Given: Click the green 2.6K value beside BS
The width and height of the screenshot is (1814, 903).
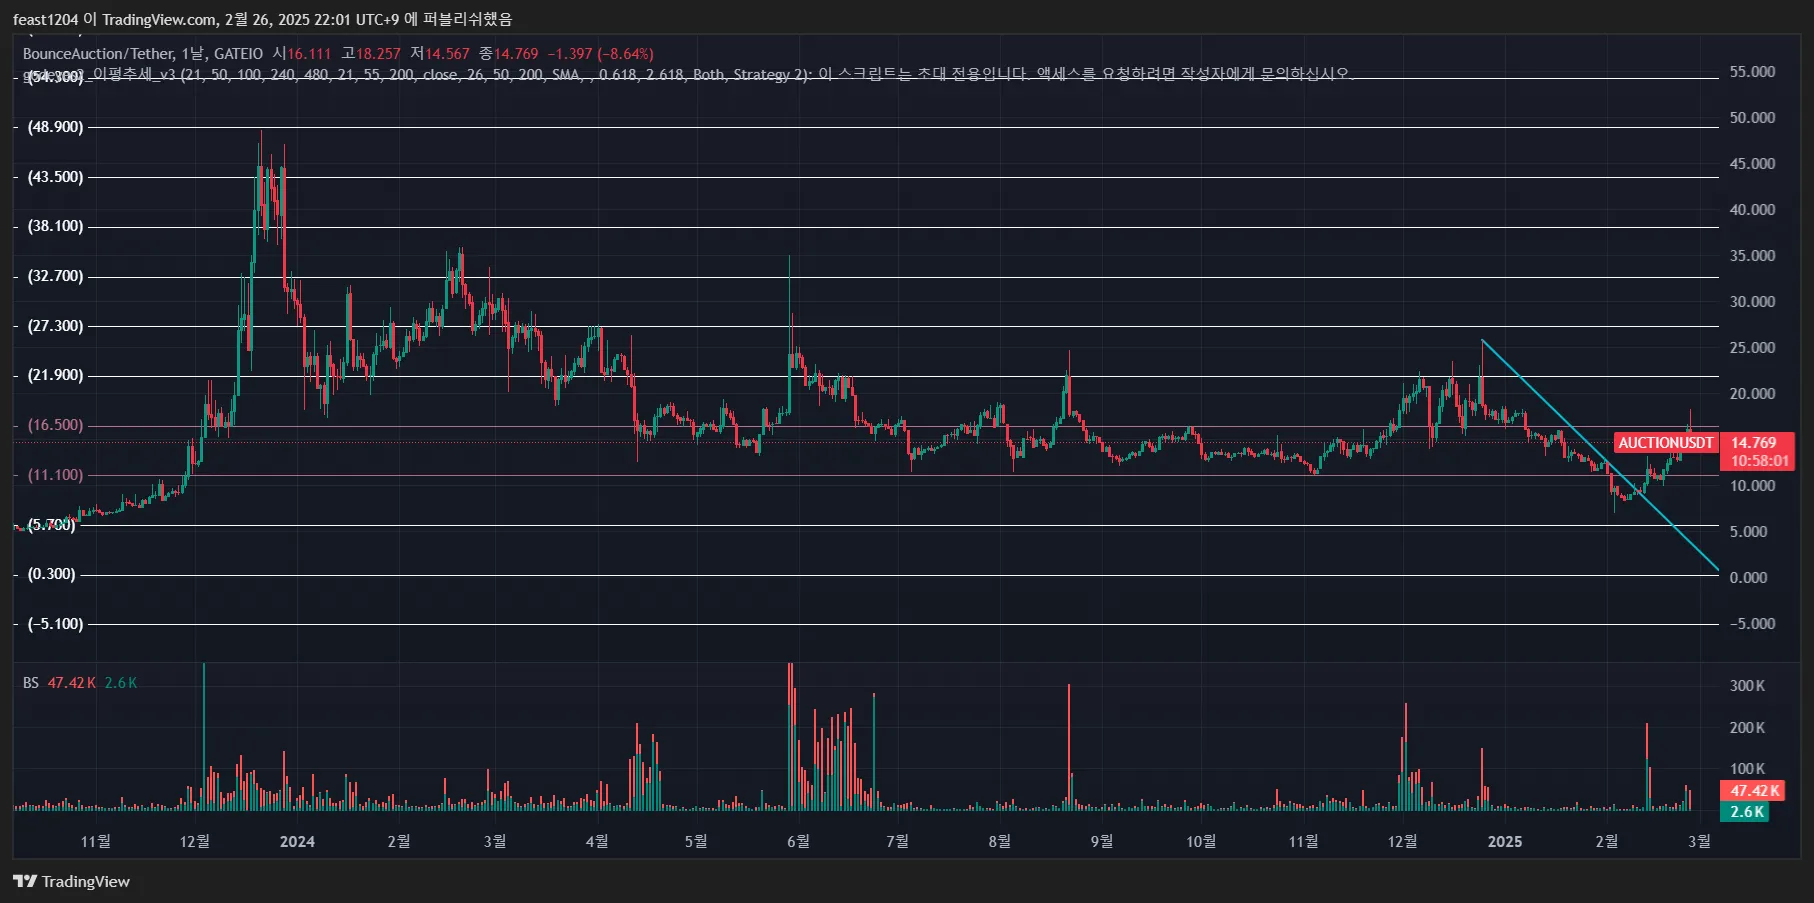Looking at the screenshot, I should point(121,683).
